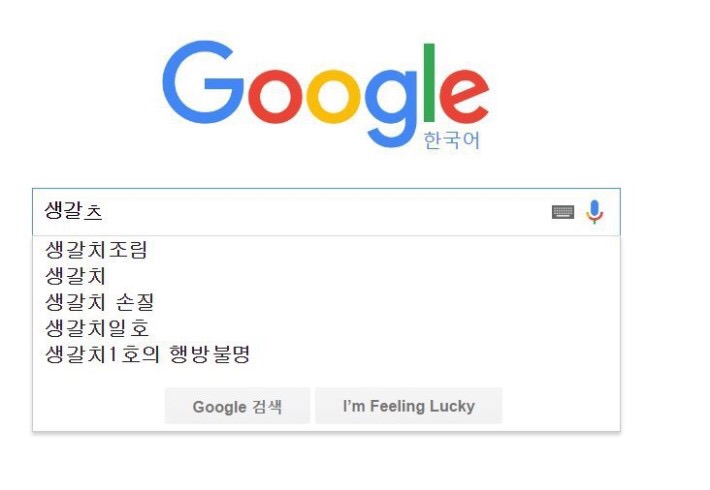This screenshot has height=490, width=710.
Task: Click empty area of the search box
Action: 330,212
